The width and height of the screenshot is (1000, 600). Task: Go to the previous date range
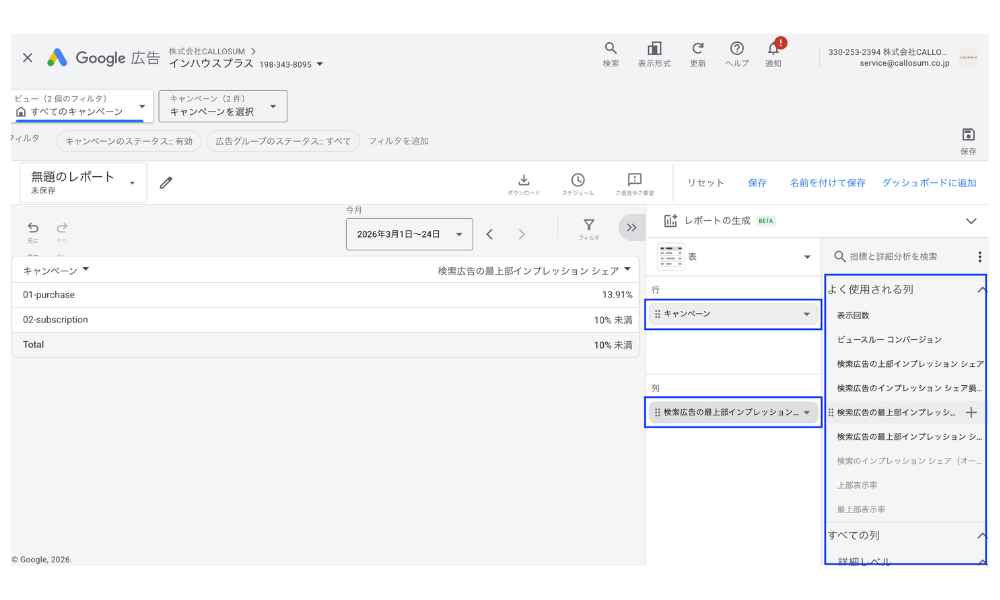click(x=490, y=234)
